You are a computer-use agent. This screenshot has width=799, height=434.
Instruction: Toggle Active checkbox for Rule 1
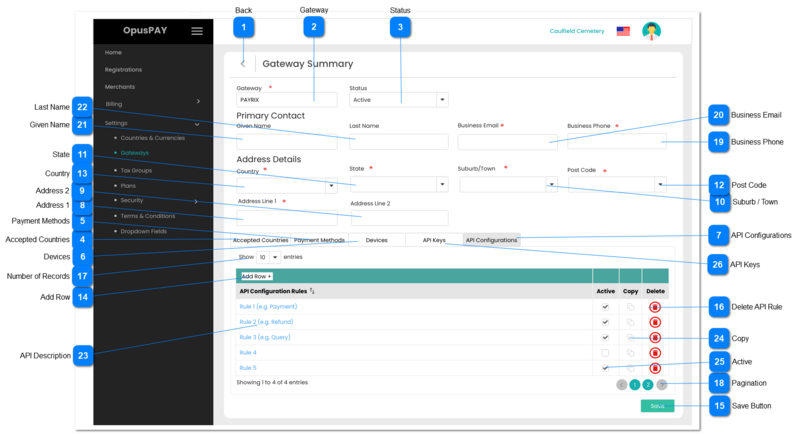point(605,307)
